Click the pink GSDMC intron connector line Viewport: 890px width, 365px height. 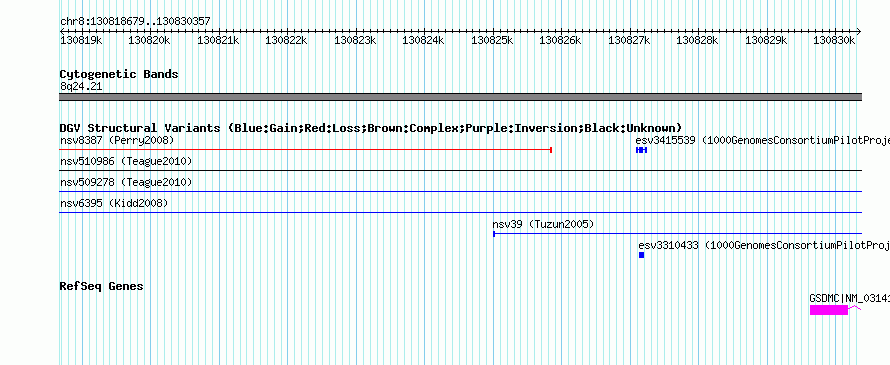click(x=855, y=308)
